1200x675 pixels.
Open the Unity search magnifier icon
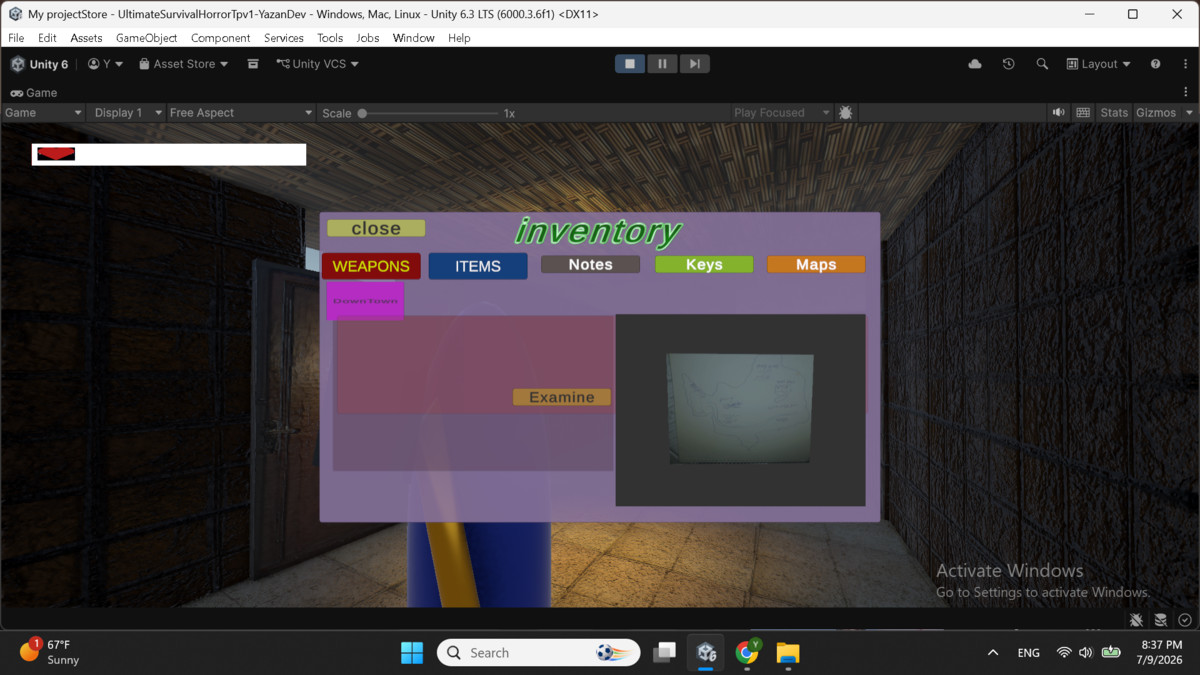click(1042, 64)
